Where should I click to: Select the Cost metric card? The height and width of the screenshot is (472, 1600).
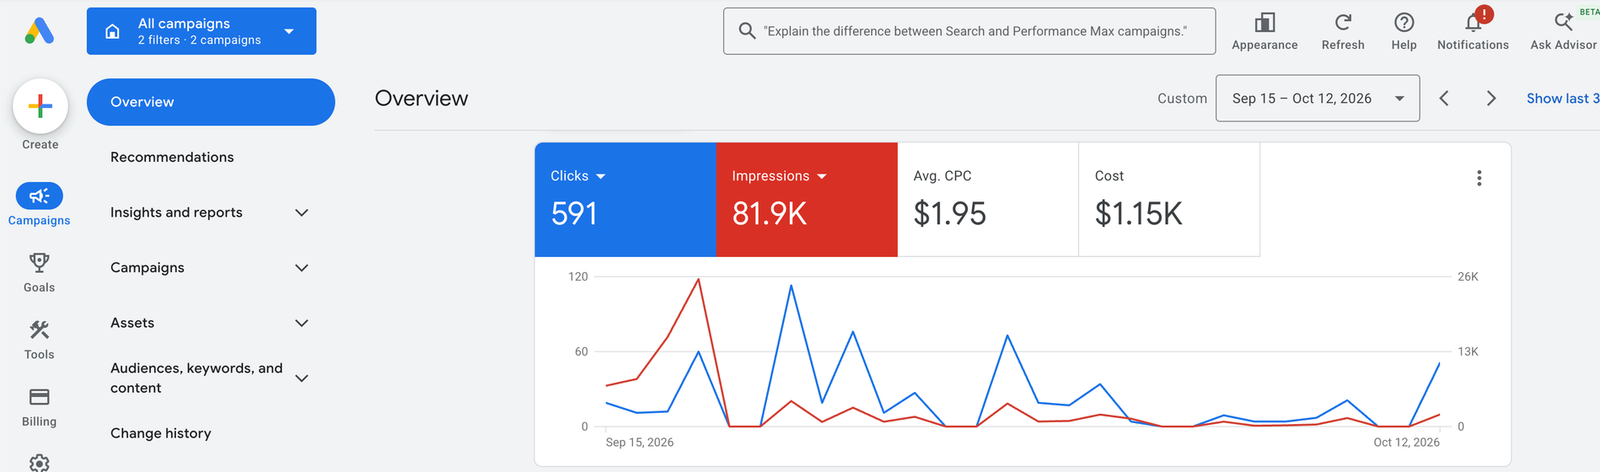[x=1169, y=199]
